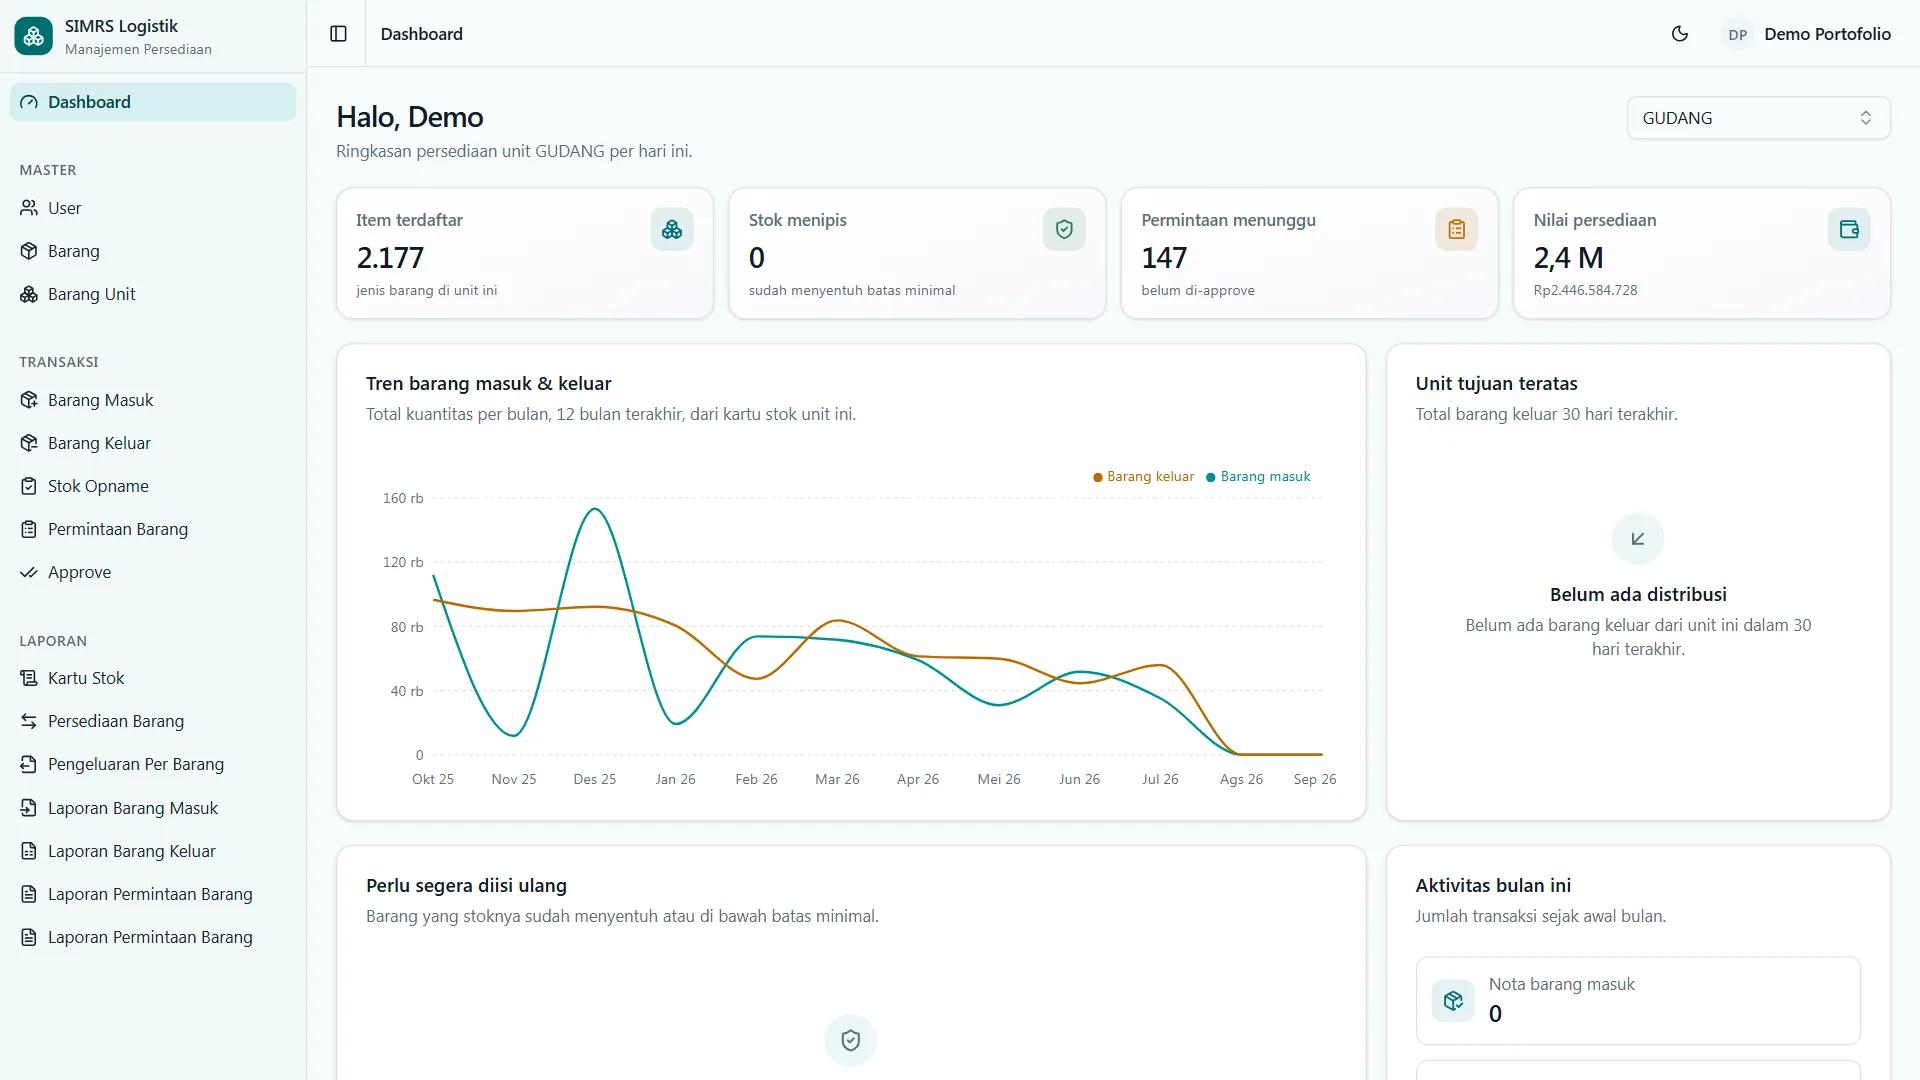Switch to dark mode with the moon icon
The height and width of the screenshot is (1080, 1920).
point(1680,34)
